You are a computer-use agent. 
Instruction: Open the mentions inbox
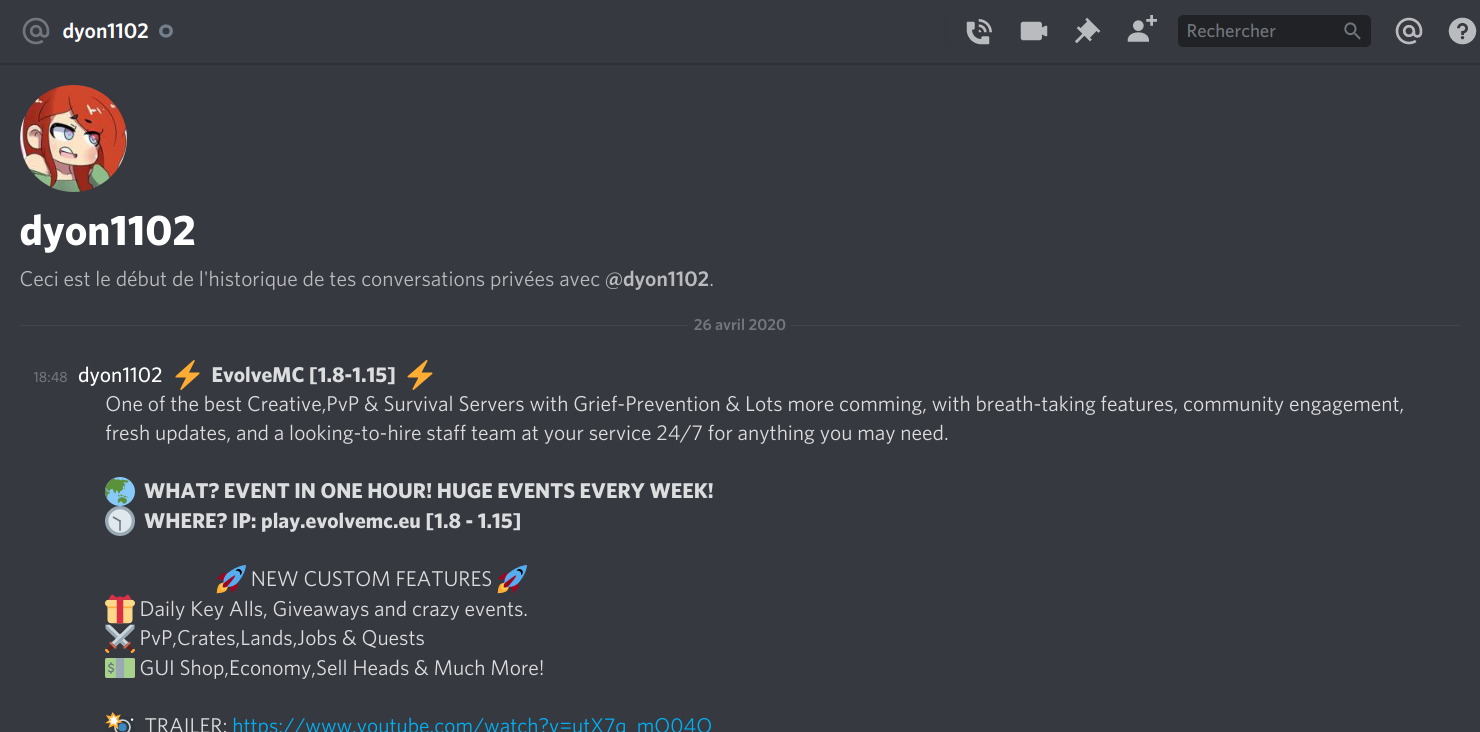[1408, 31]
